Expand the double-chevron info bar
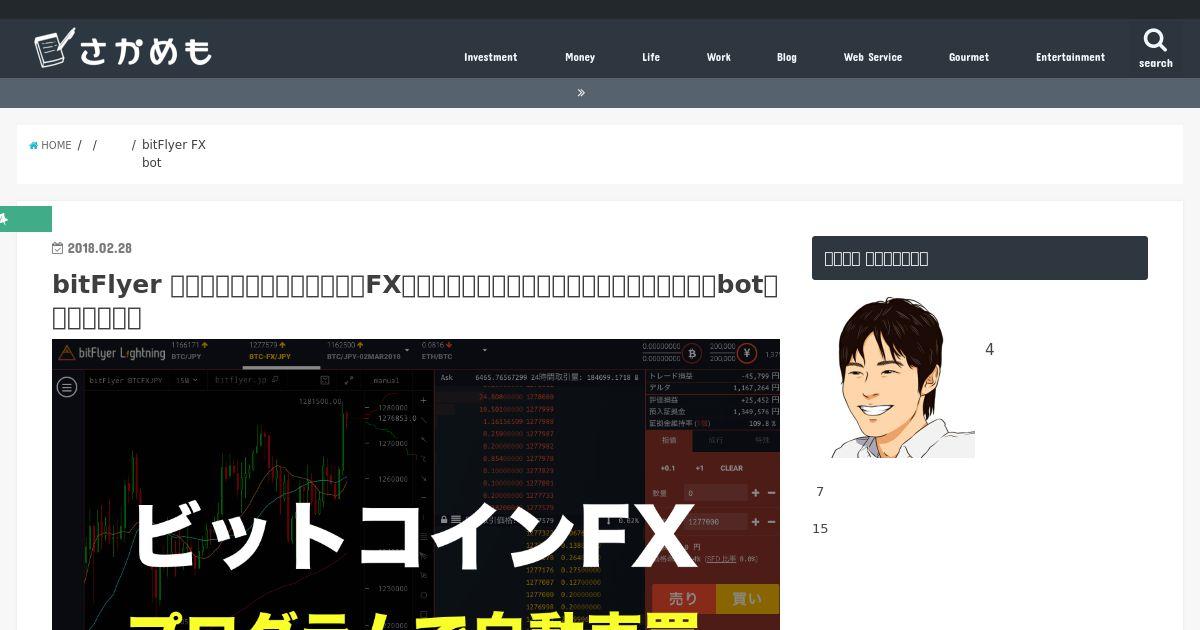Viewport: 1200px width, 630px height. [x=581, y=93]
